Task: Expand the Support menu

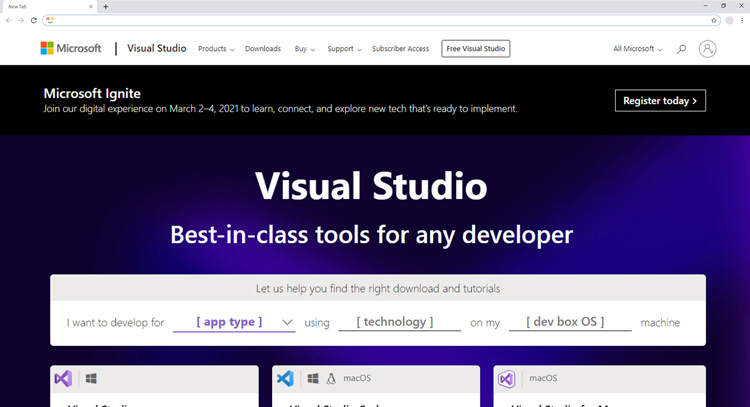Action: [344, 49]
